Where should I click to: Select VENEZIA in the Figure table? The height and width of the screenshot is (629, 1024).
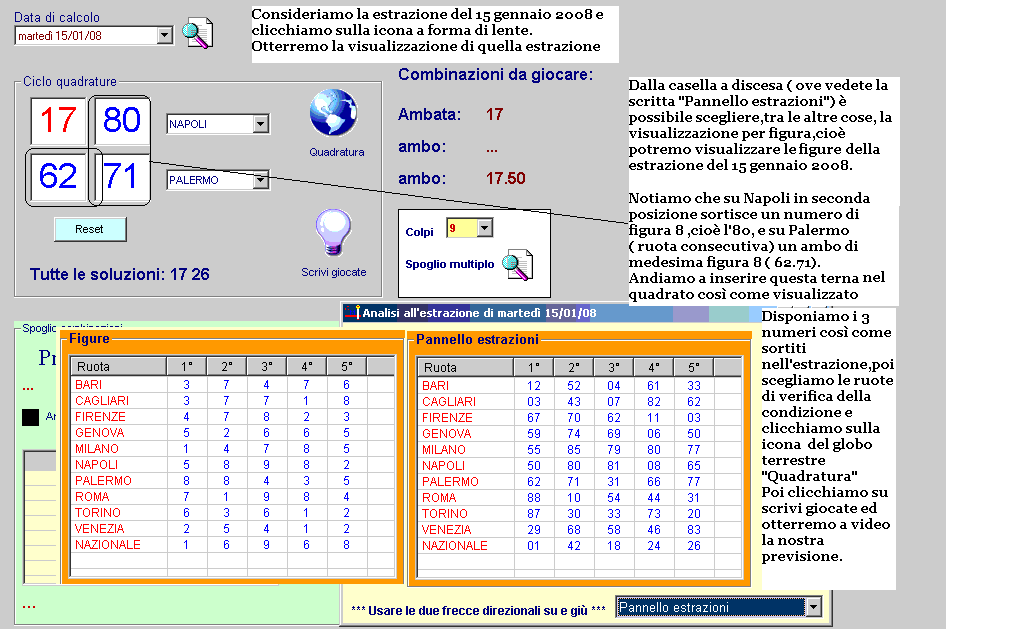click(x=99, y=528)
